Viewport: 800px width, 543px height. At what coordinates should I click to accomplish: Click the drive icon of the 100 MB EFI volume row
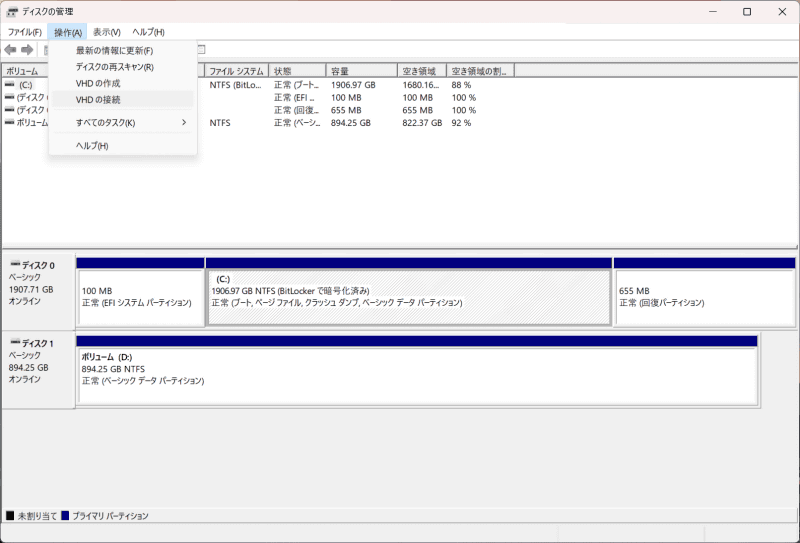(10, 97)
